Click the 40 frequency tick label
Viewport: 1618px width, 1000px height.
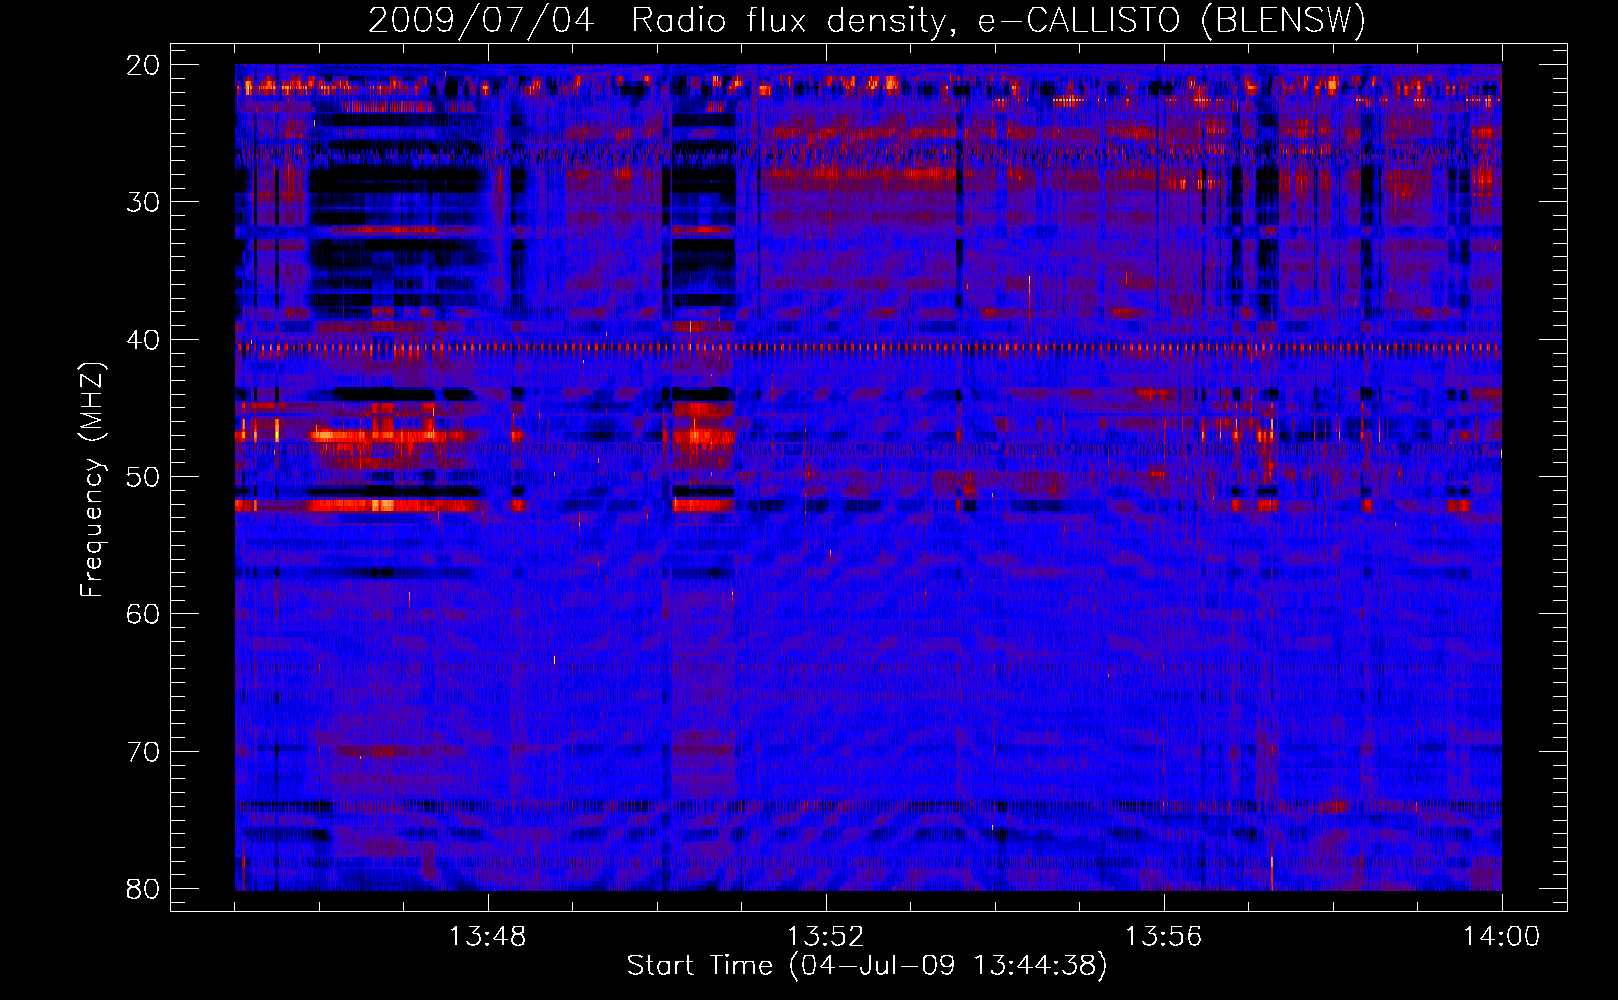point(143,340)
